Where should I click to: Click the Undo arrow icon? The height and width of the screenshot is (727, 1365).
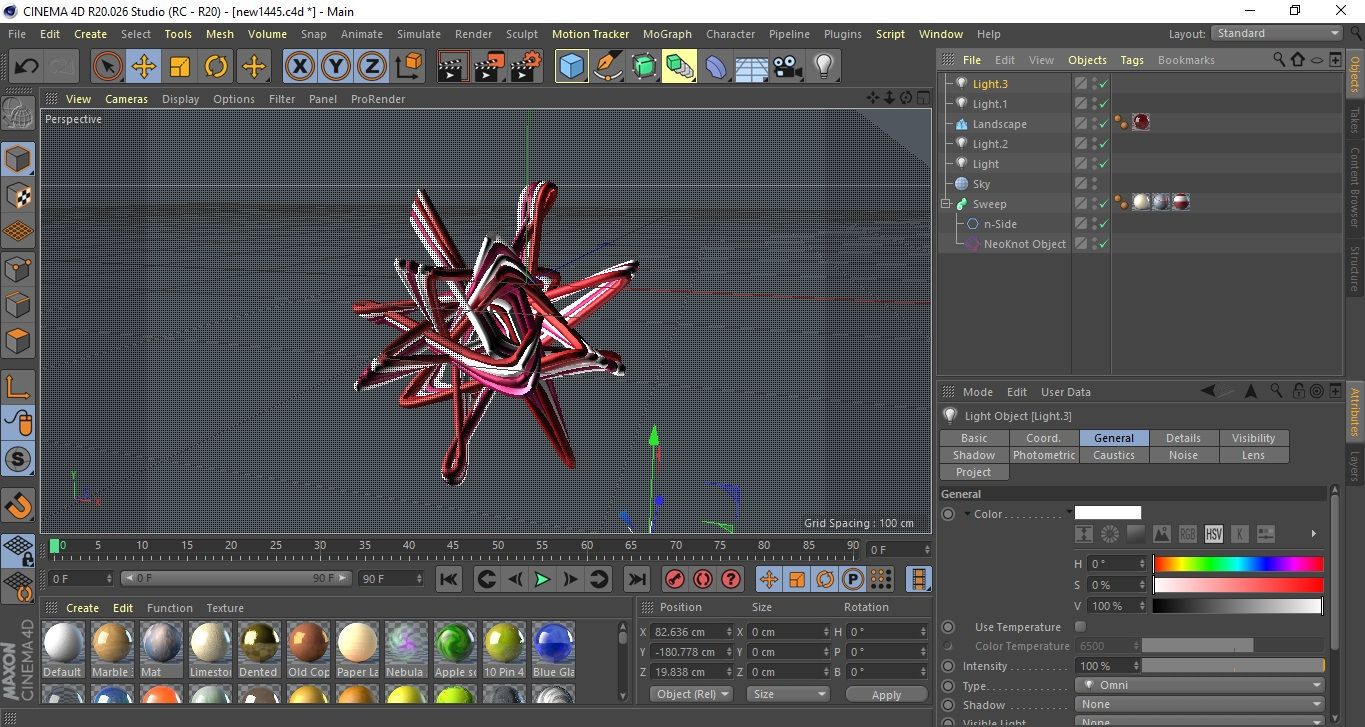coord(27,67)
